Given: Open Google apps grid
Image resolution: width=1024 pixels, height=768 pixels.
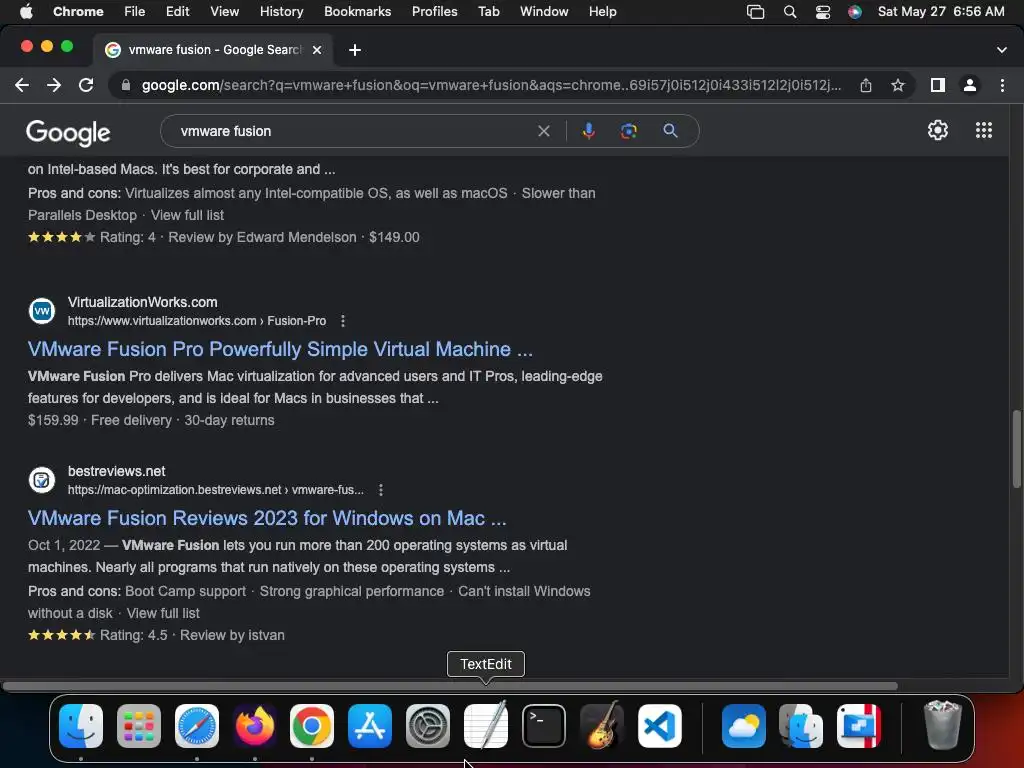Looking at the screenshot, I should 984,130.
